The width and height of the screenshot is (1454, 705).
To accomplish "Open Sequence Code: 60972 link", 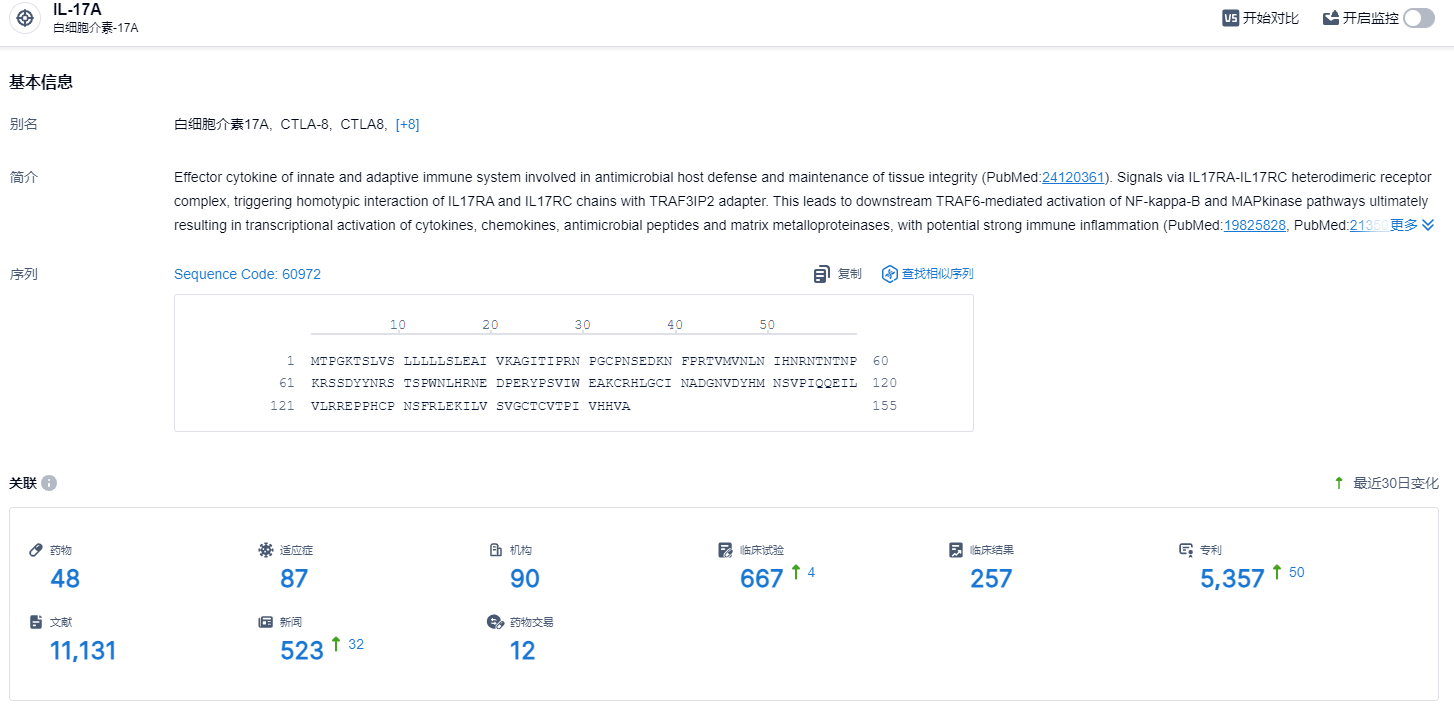I will pos(247,274).
